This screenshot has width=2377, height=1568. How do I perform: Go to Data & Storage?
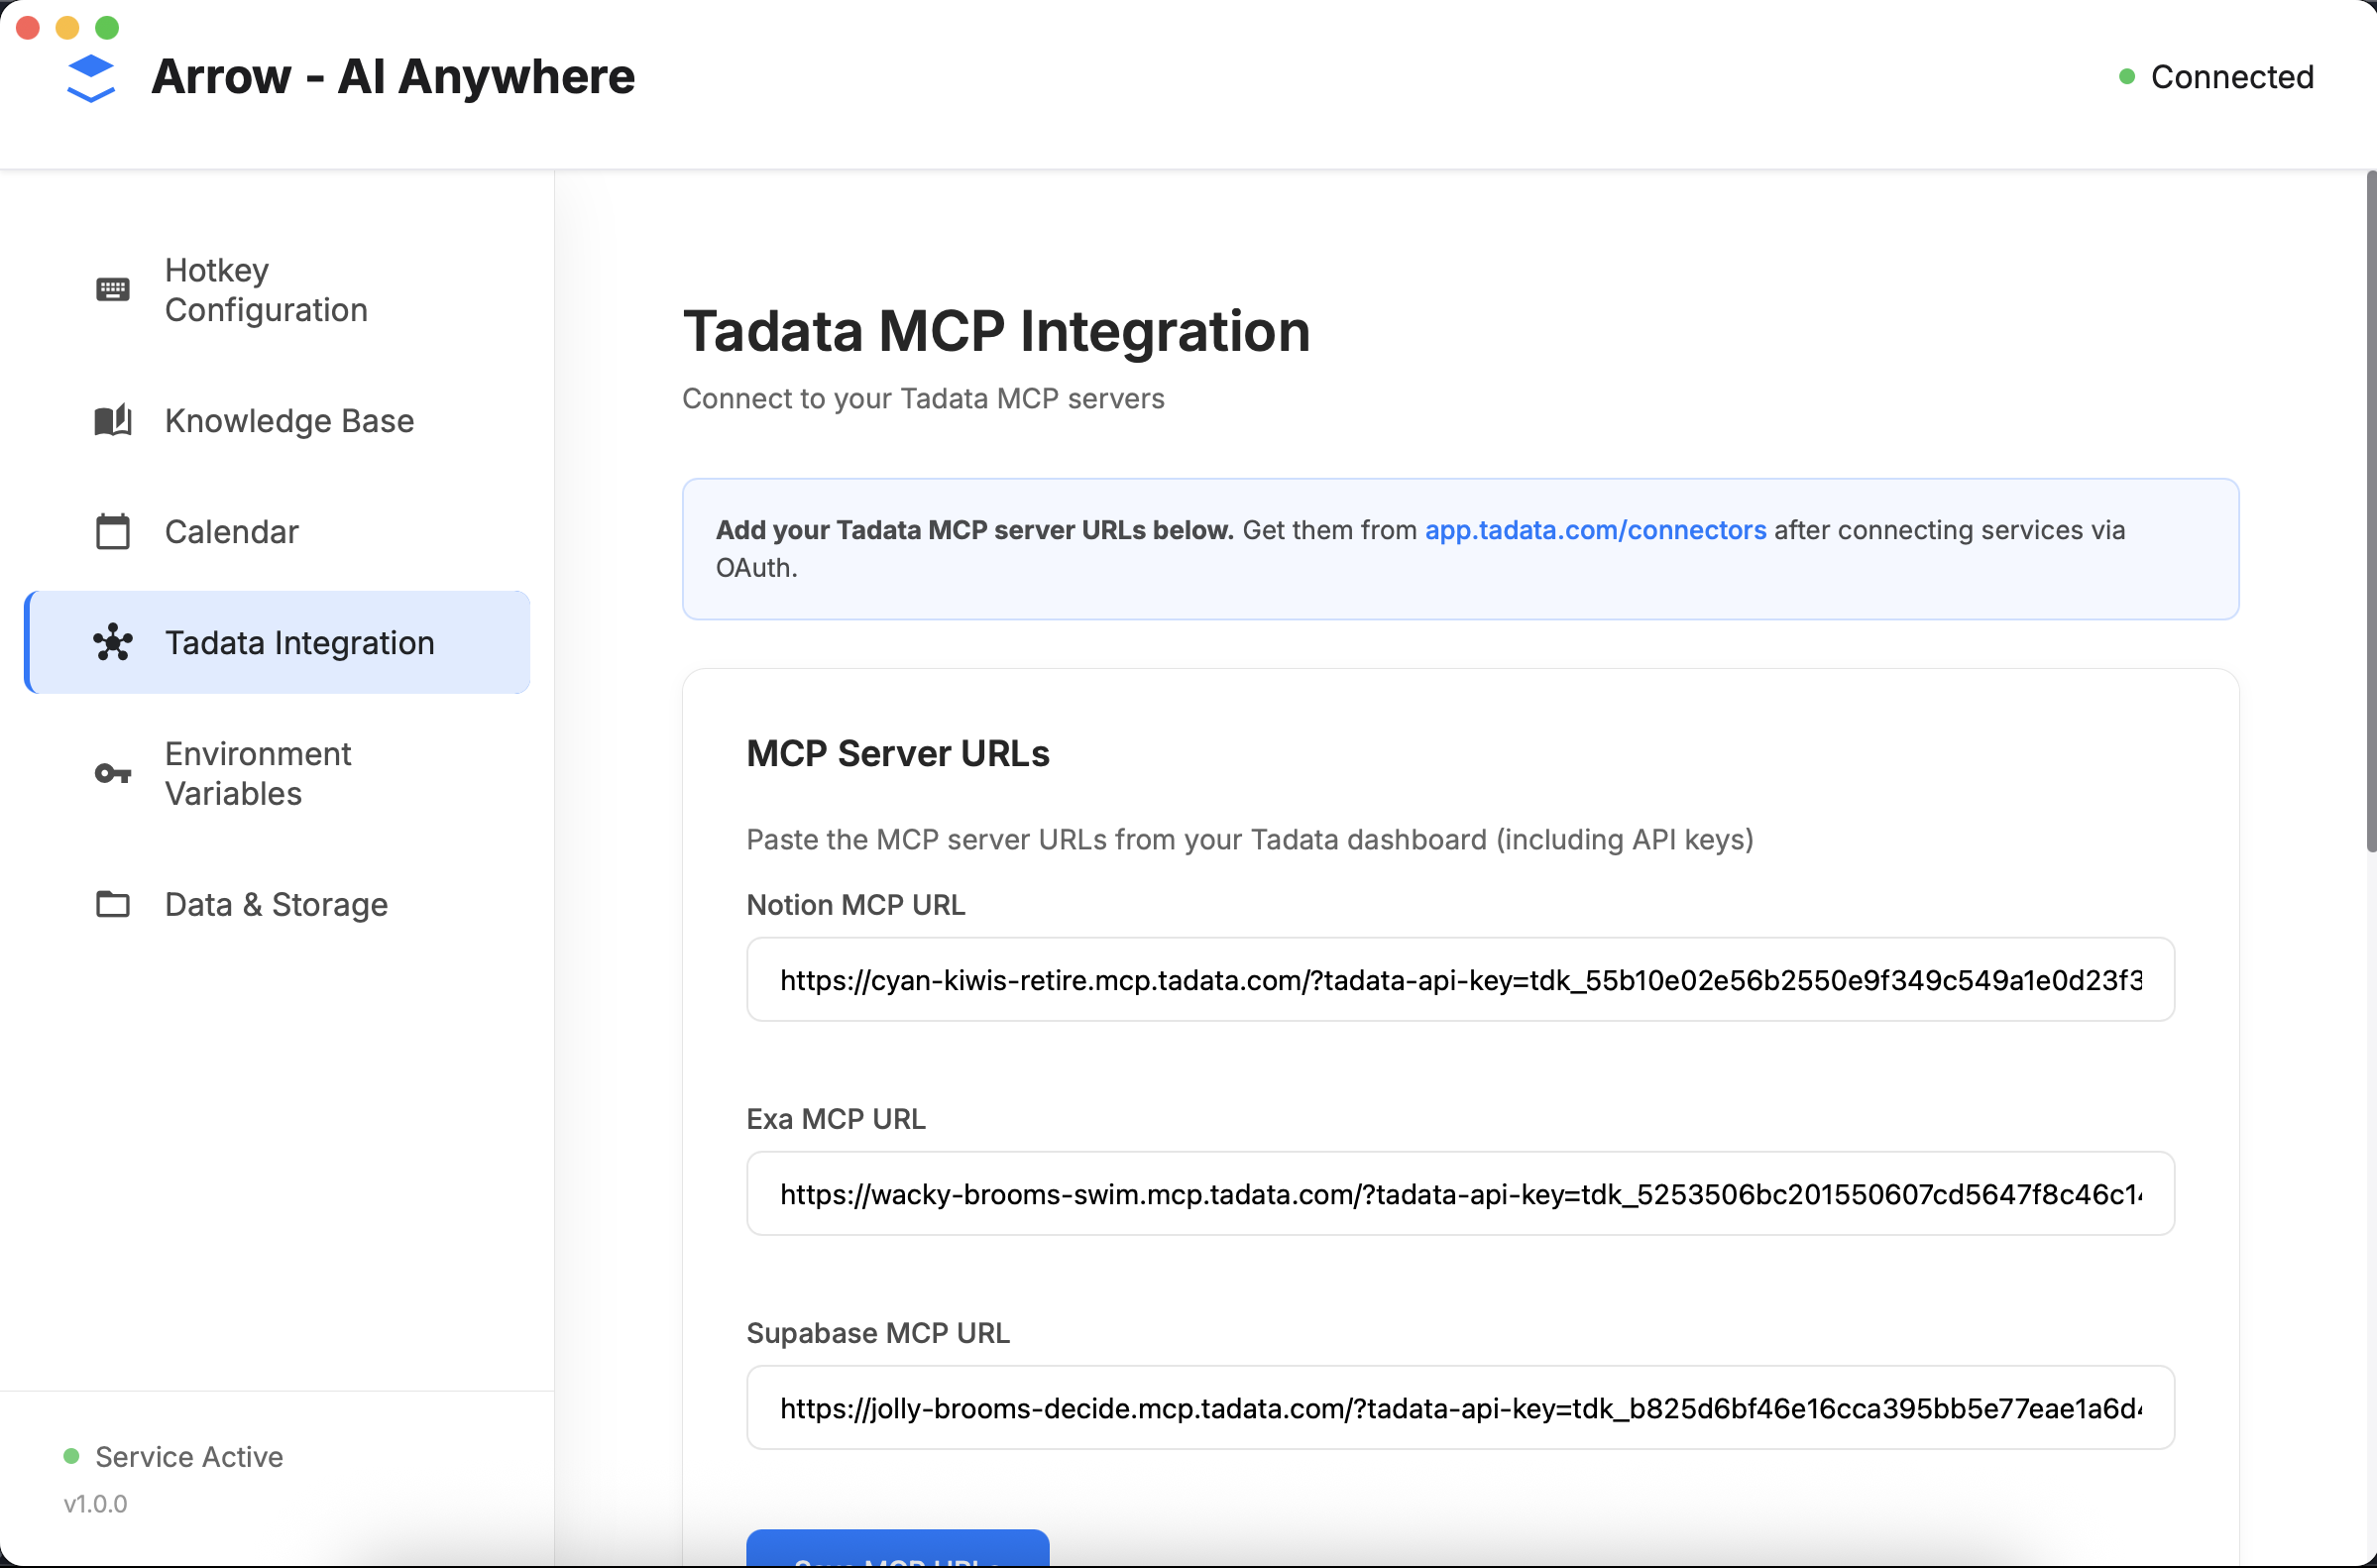[x=276, y=904]
